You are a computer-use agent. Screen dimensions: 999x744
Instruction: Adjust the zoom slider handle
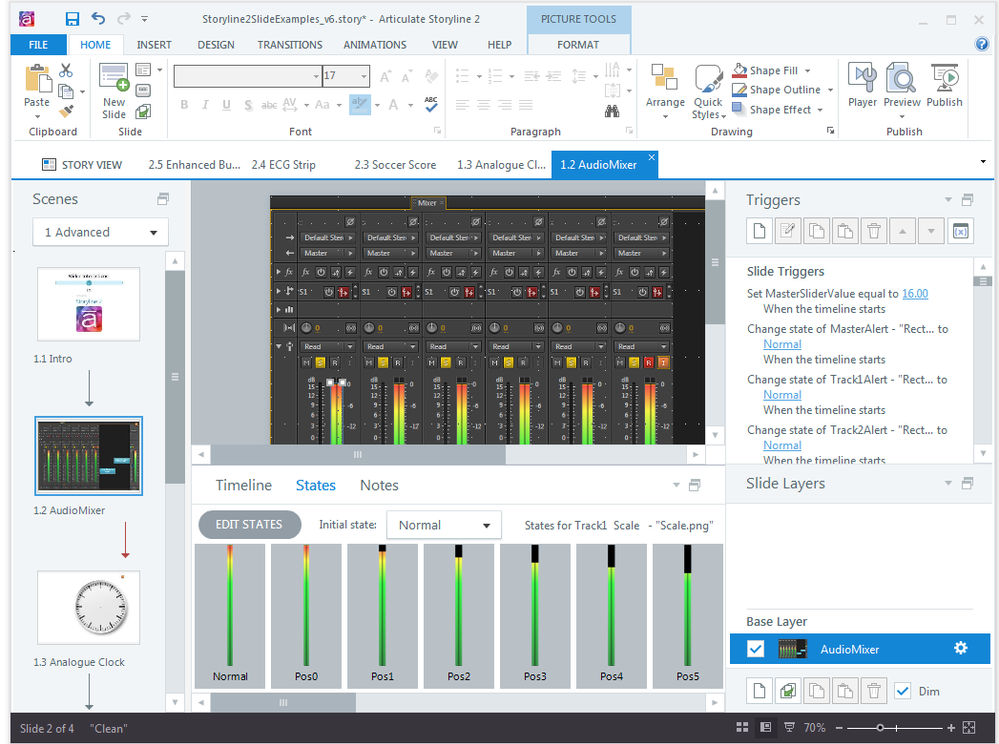880,727
